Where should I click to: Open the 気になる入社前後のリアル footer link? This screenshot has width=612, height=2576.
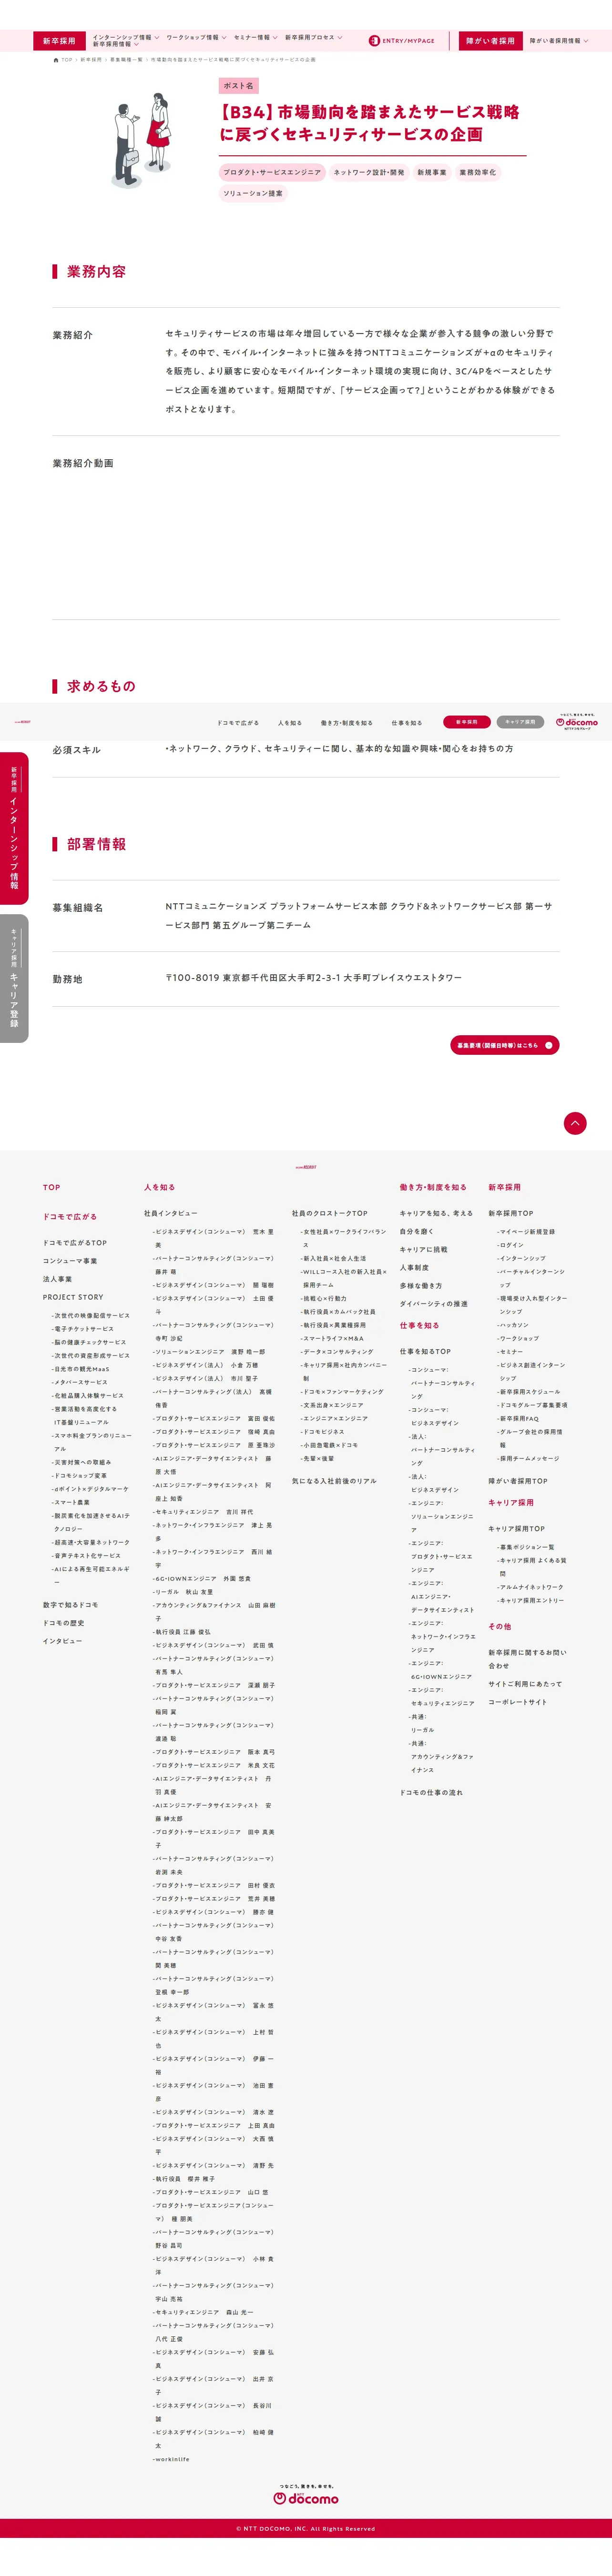click(x=334, y=1481)
